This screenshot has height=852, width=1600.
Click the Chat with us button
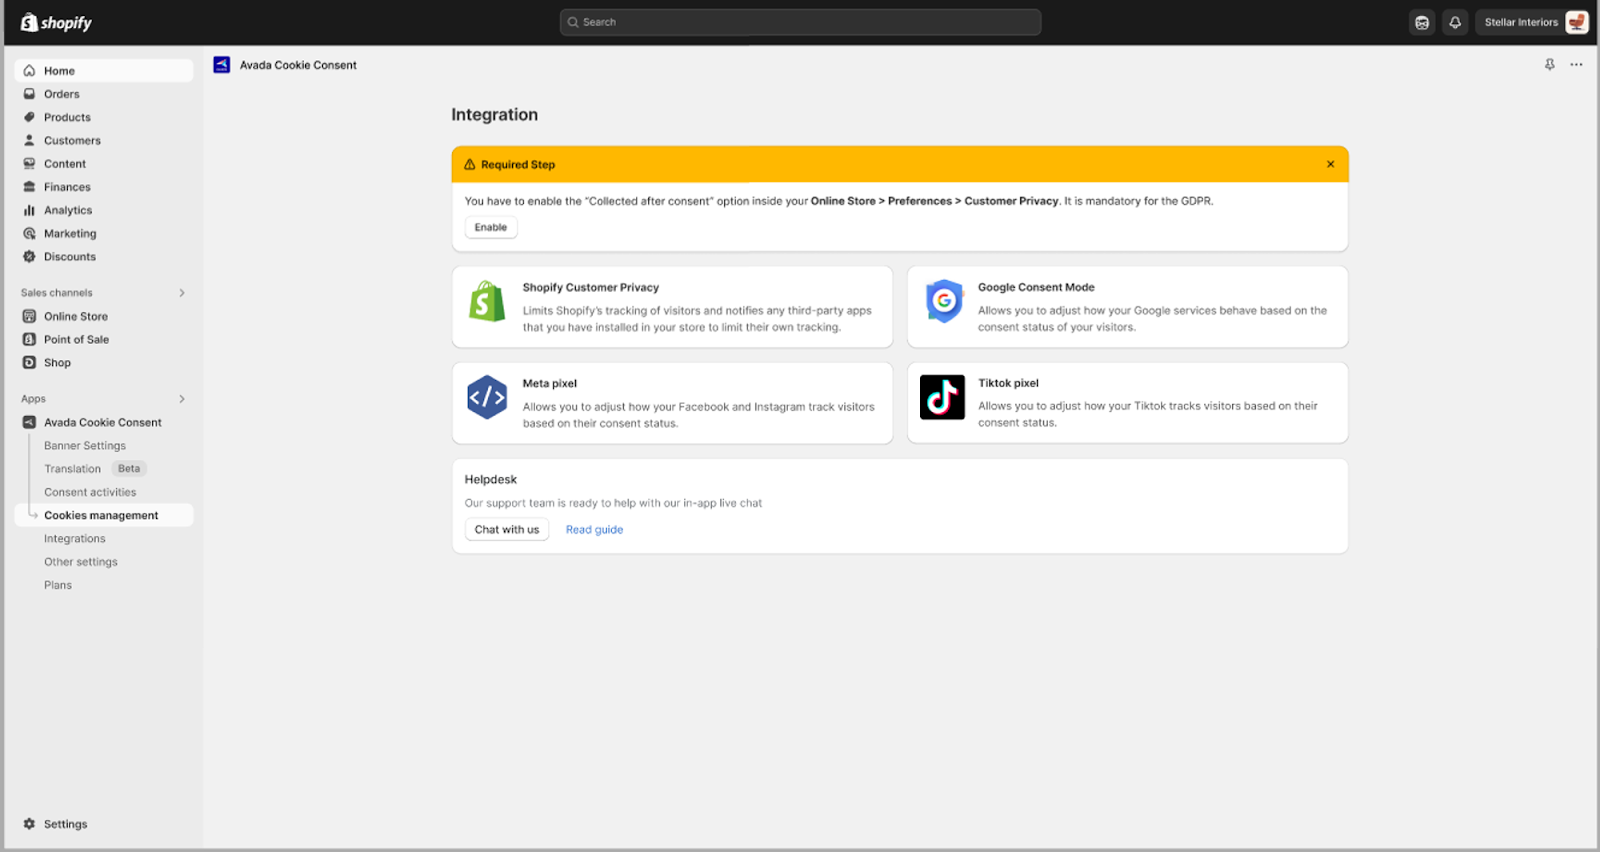(x=507, y=530)
